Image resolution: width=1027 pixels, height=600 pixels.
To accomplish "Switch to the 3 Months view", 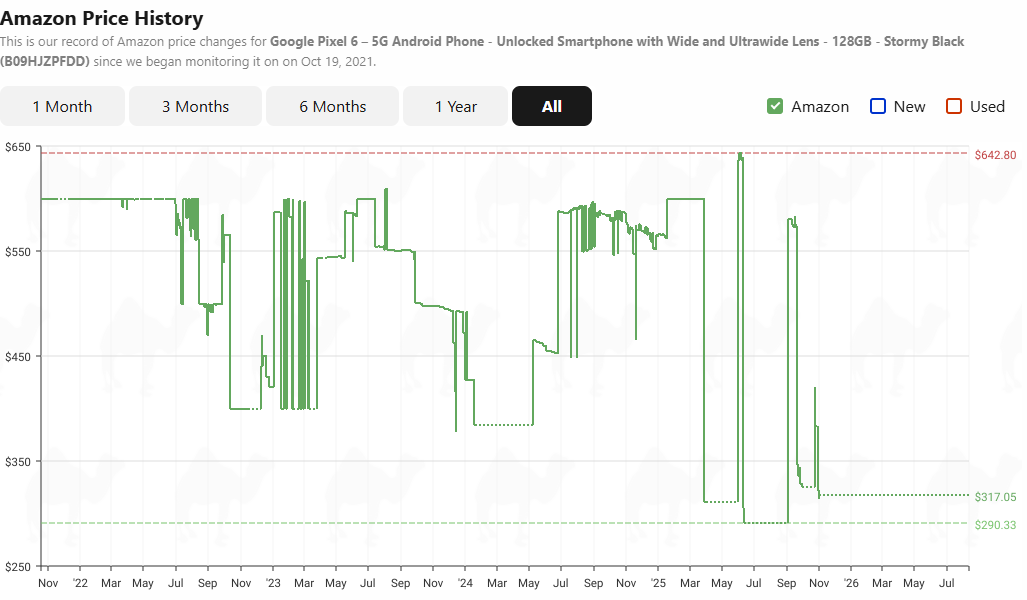I will click(195, 106).
